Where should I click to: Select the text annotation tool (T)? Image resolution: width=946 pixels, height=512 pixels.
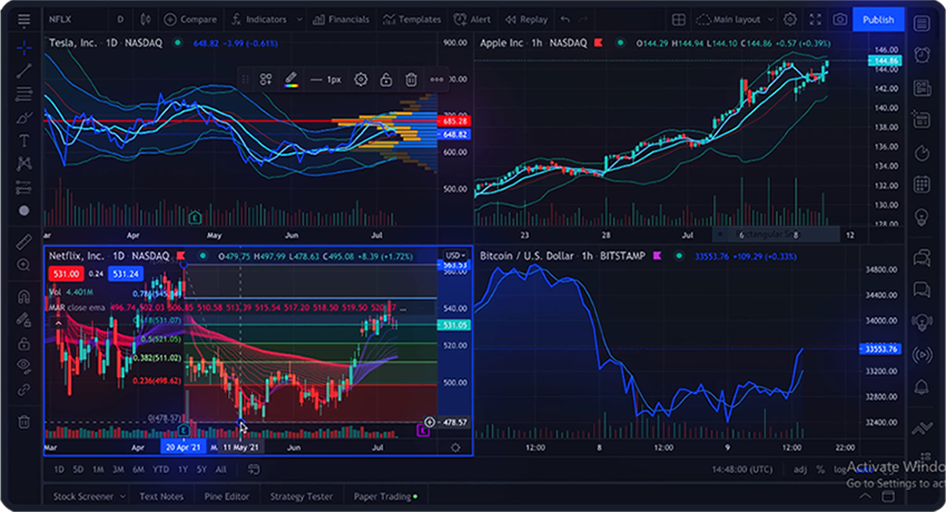pos(24,141)
